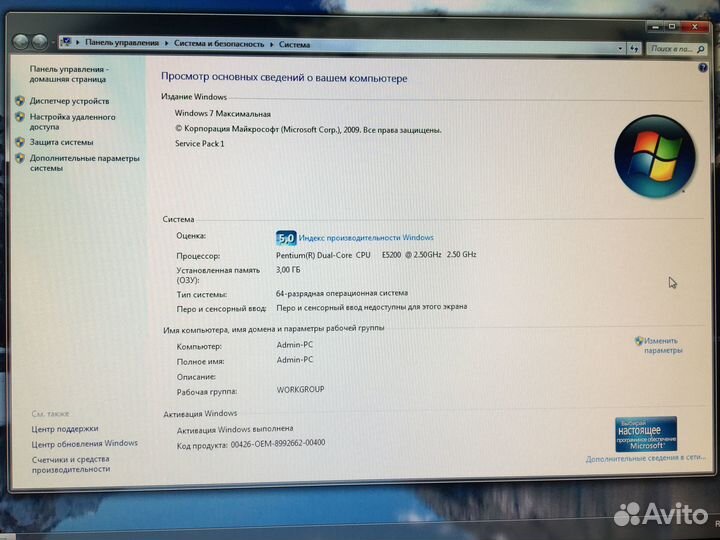Screen dimensions: 720x540
Task: Open Счетчики и средства производительности link
Action: click(70, 464)
